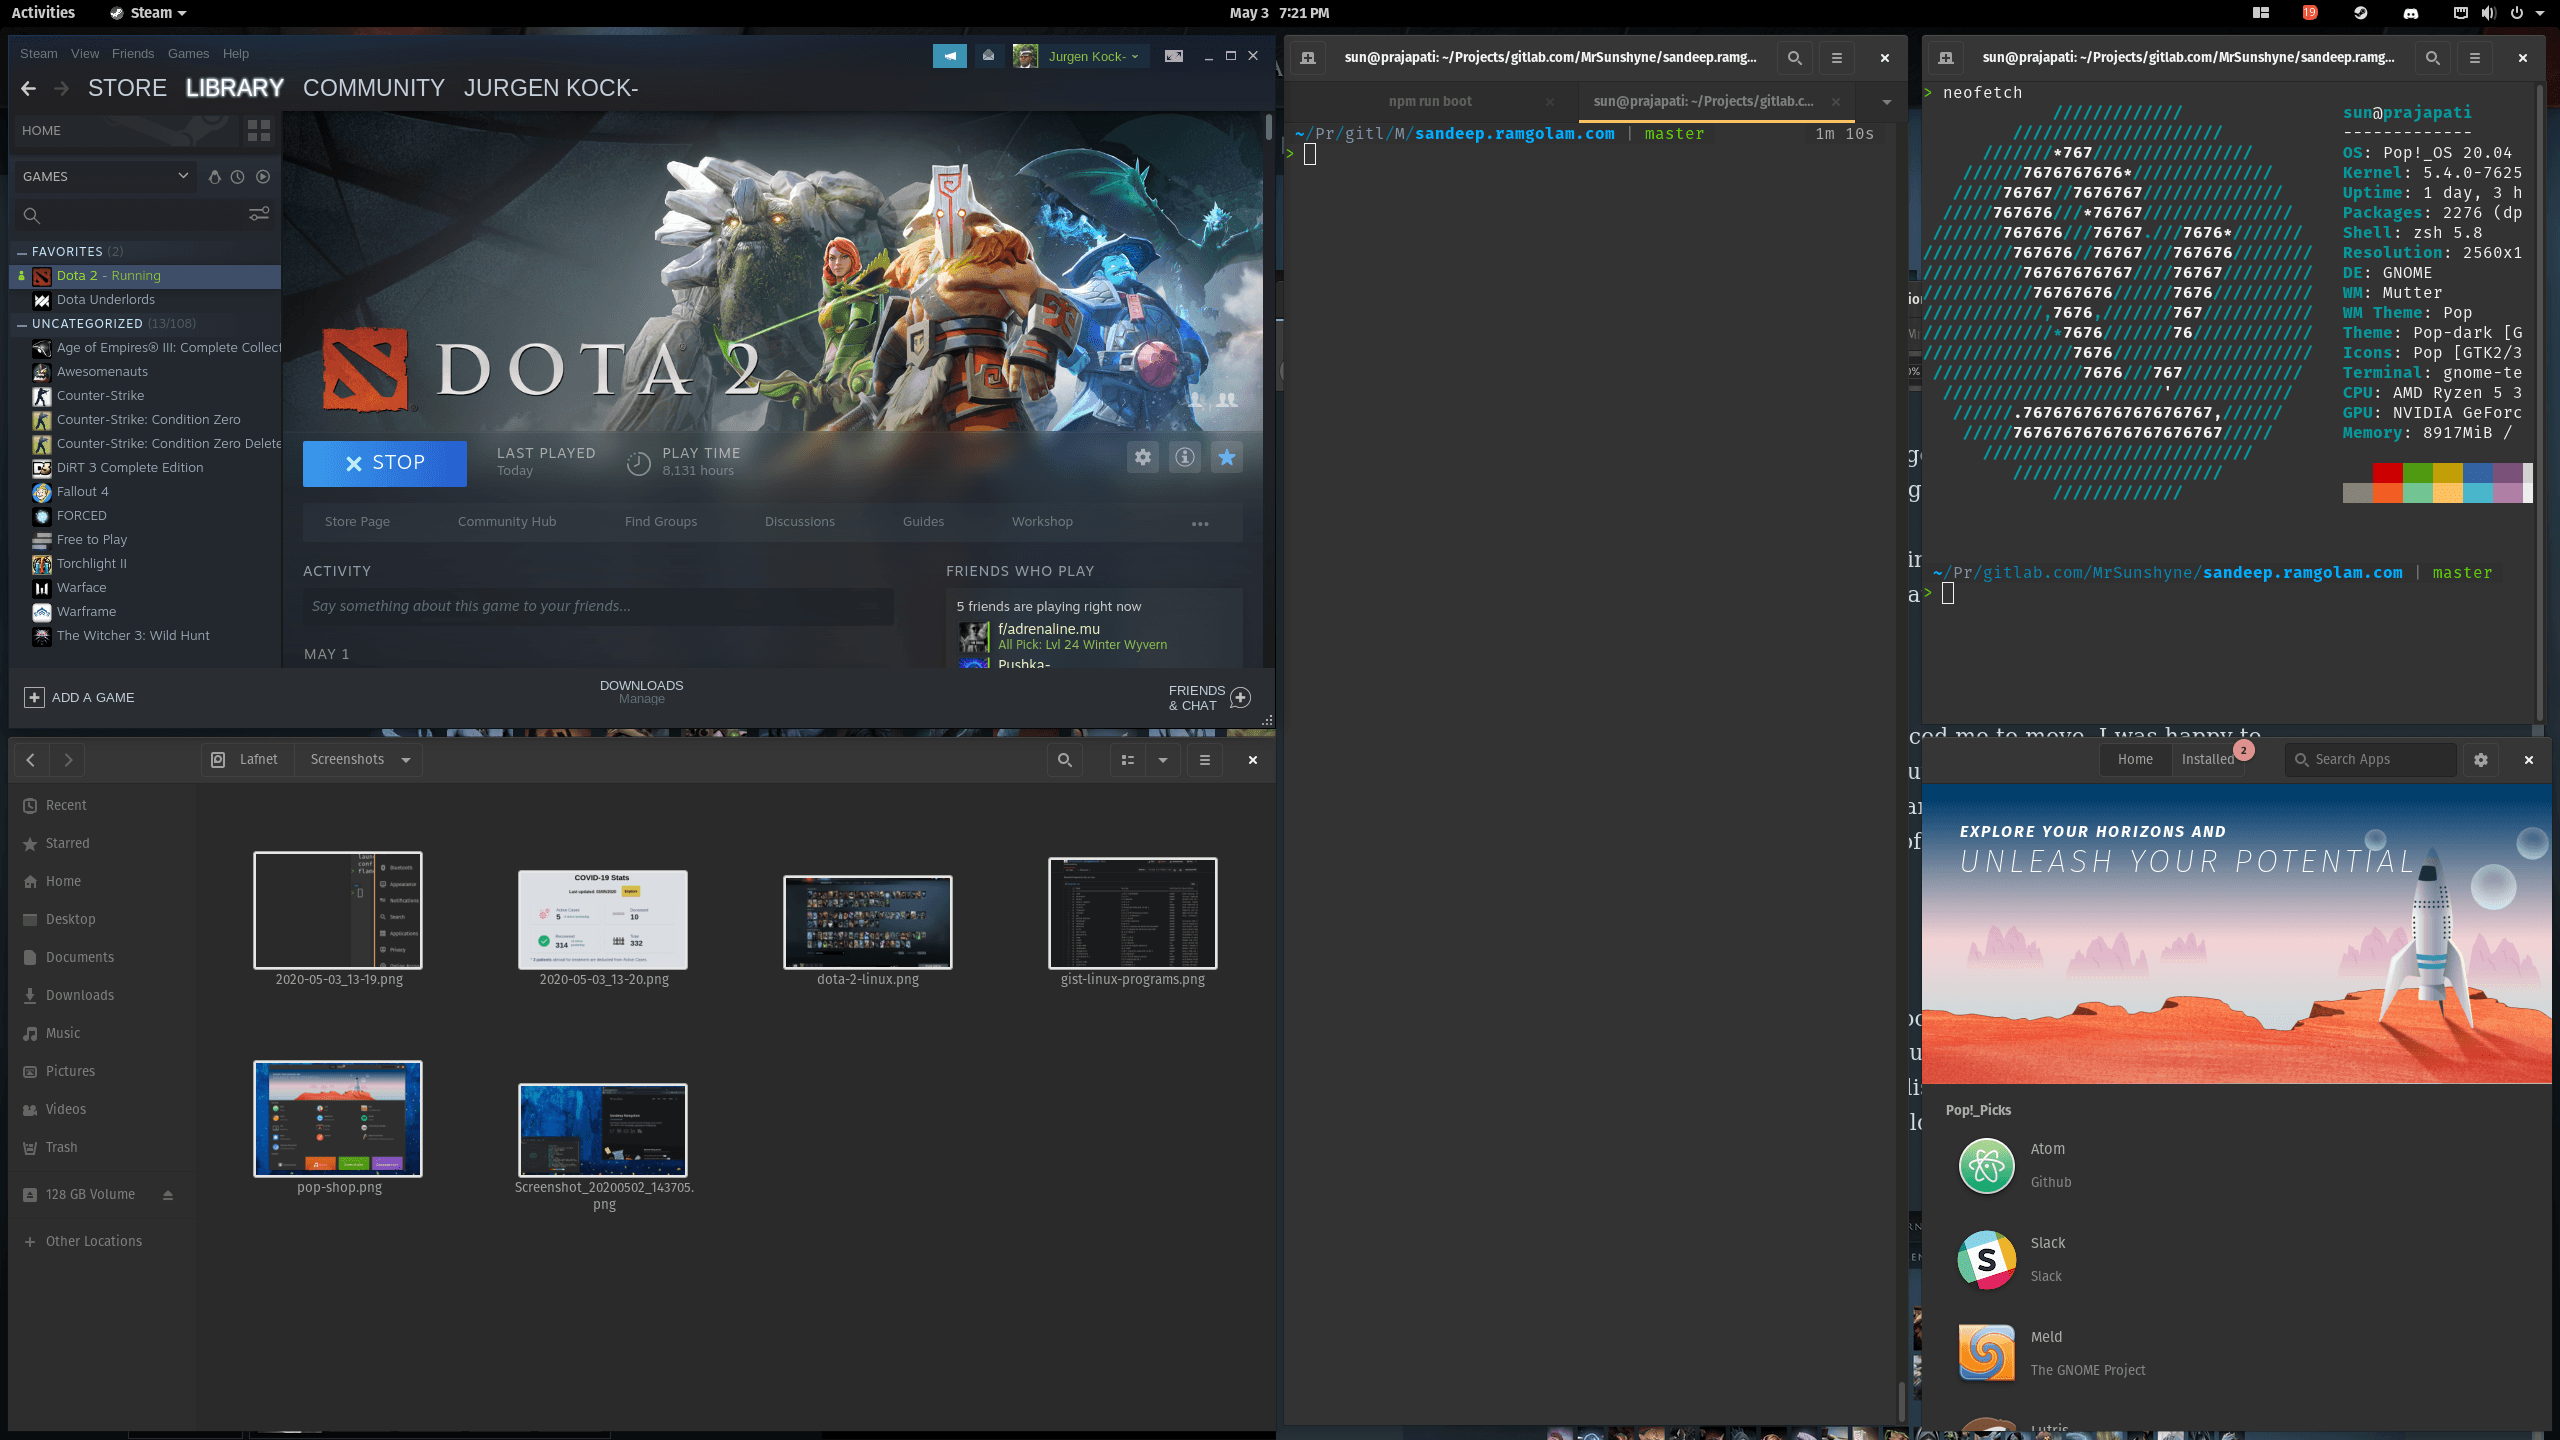Toggle ready-to-play games filter icon

[263, 177]
